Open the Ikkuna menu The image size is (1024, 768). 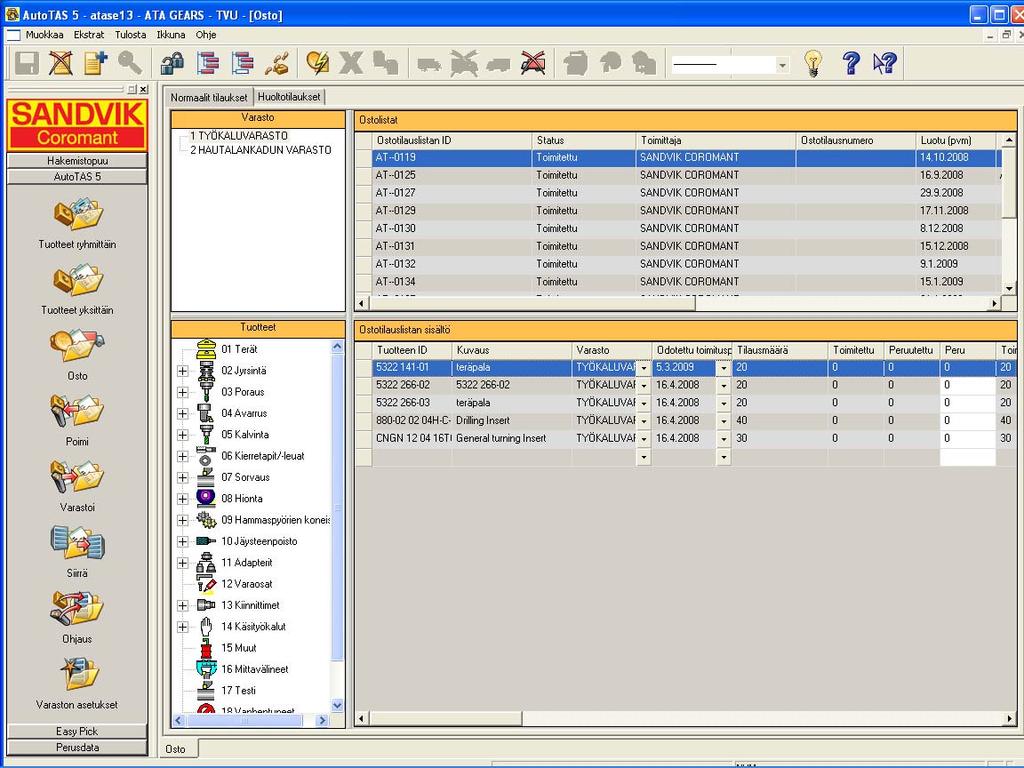coord(171,35)
